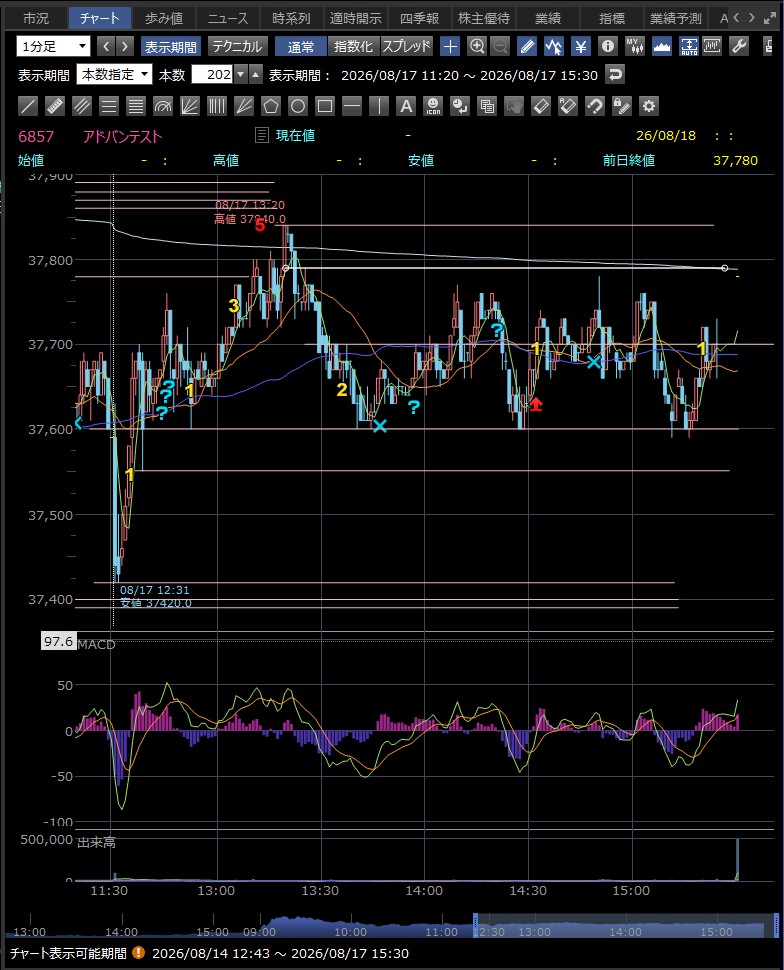Go to next timeframe with right chevron
This screenshot has width=784, height=970.
(x=125, y=46)
